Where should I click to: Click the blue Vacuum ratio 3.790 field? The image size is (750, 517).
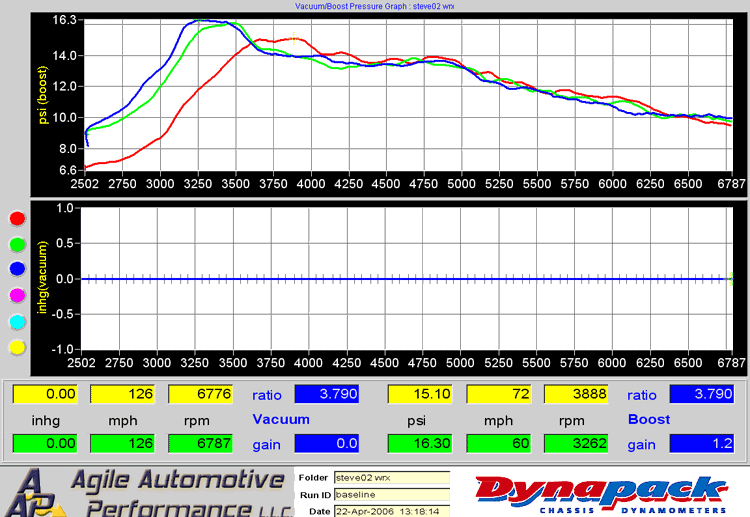(x=327, y=394)
